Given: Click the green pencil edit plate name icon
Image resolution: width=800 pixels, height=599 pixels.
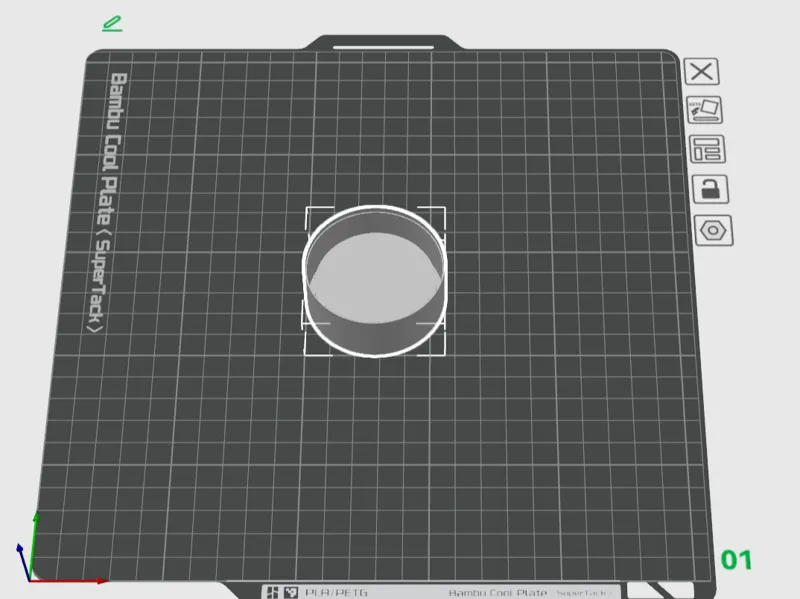Looking at the screenshot, I should point(112,23).
